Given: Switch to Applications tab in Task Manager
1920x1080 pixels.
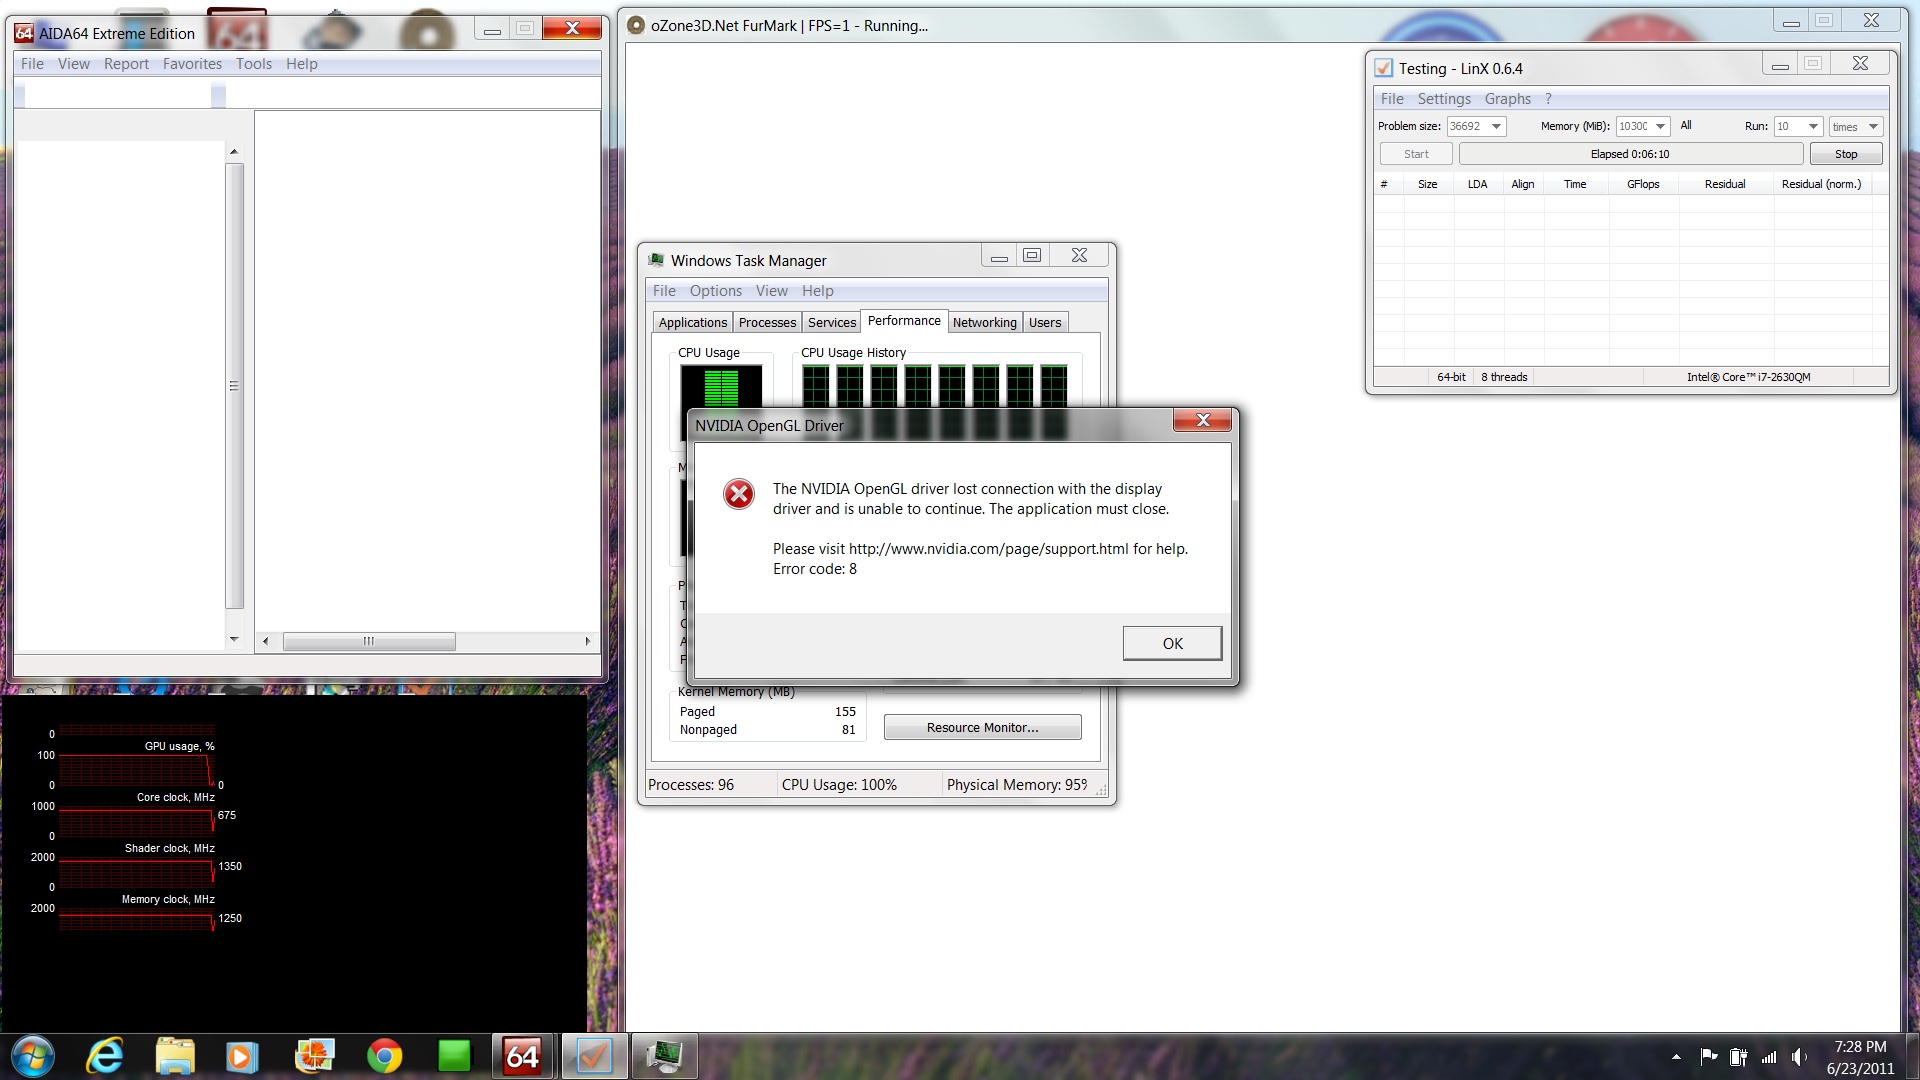Looking at the screenshot, I should coord(693,322).
